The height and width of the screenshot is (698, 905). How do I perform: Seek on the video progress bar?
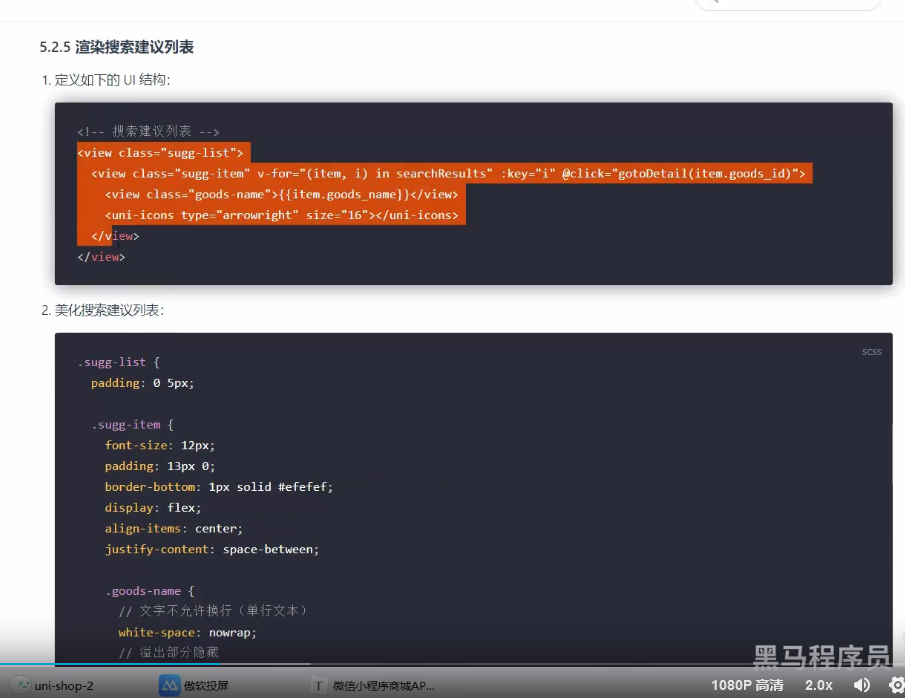tap(452, 665)
